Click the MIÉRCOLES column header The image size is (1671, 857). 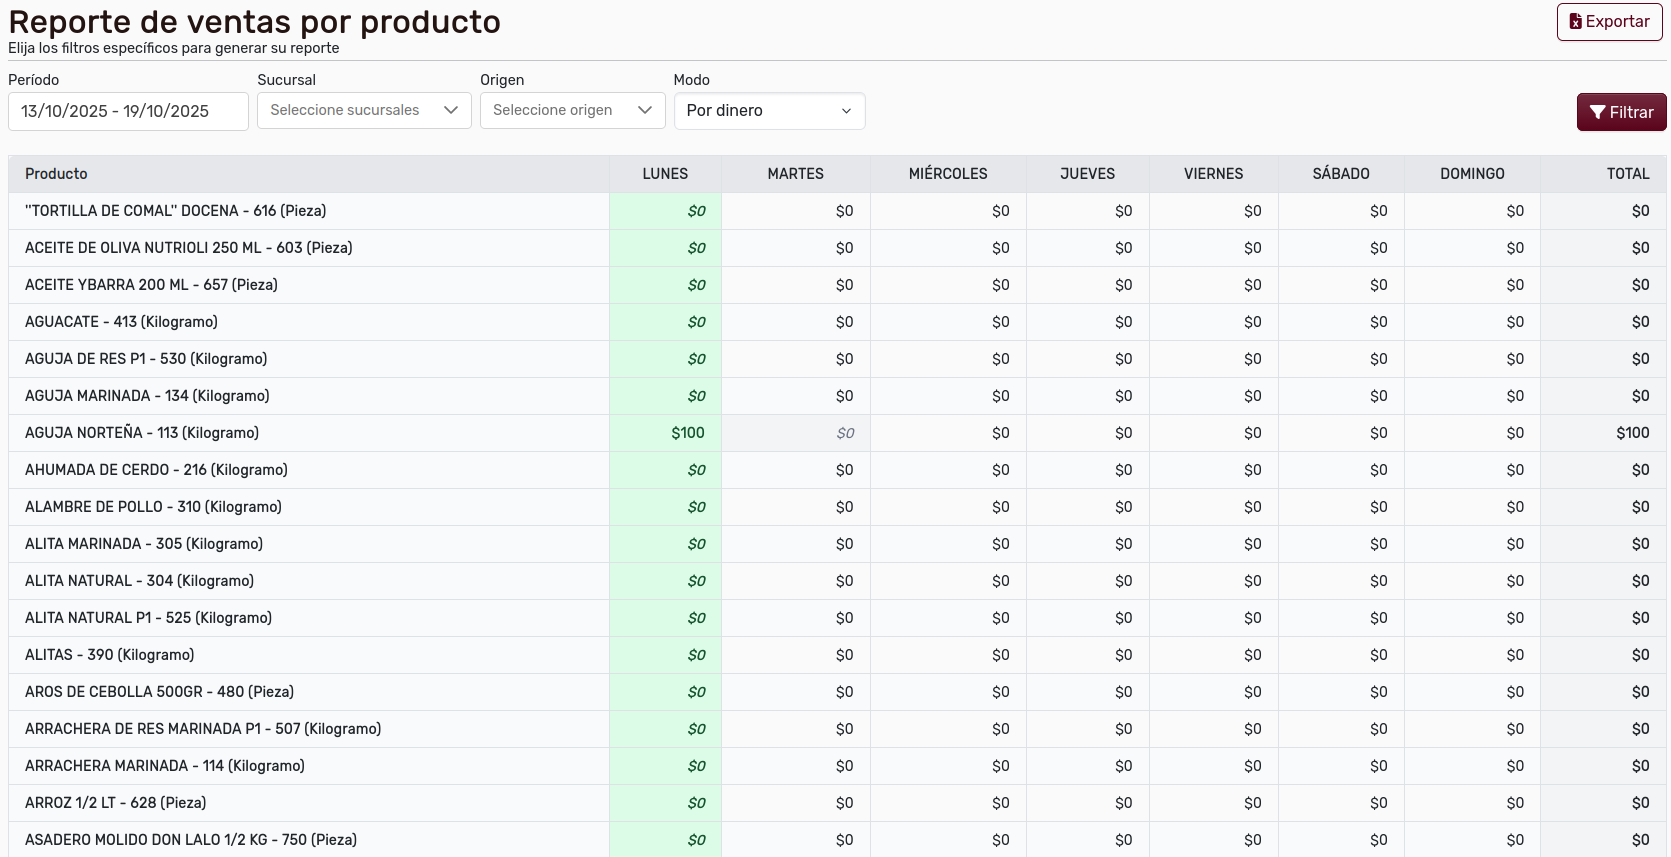point(948,174)
